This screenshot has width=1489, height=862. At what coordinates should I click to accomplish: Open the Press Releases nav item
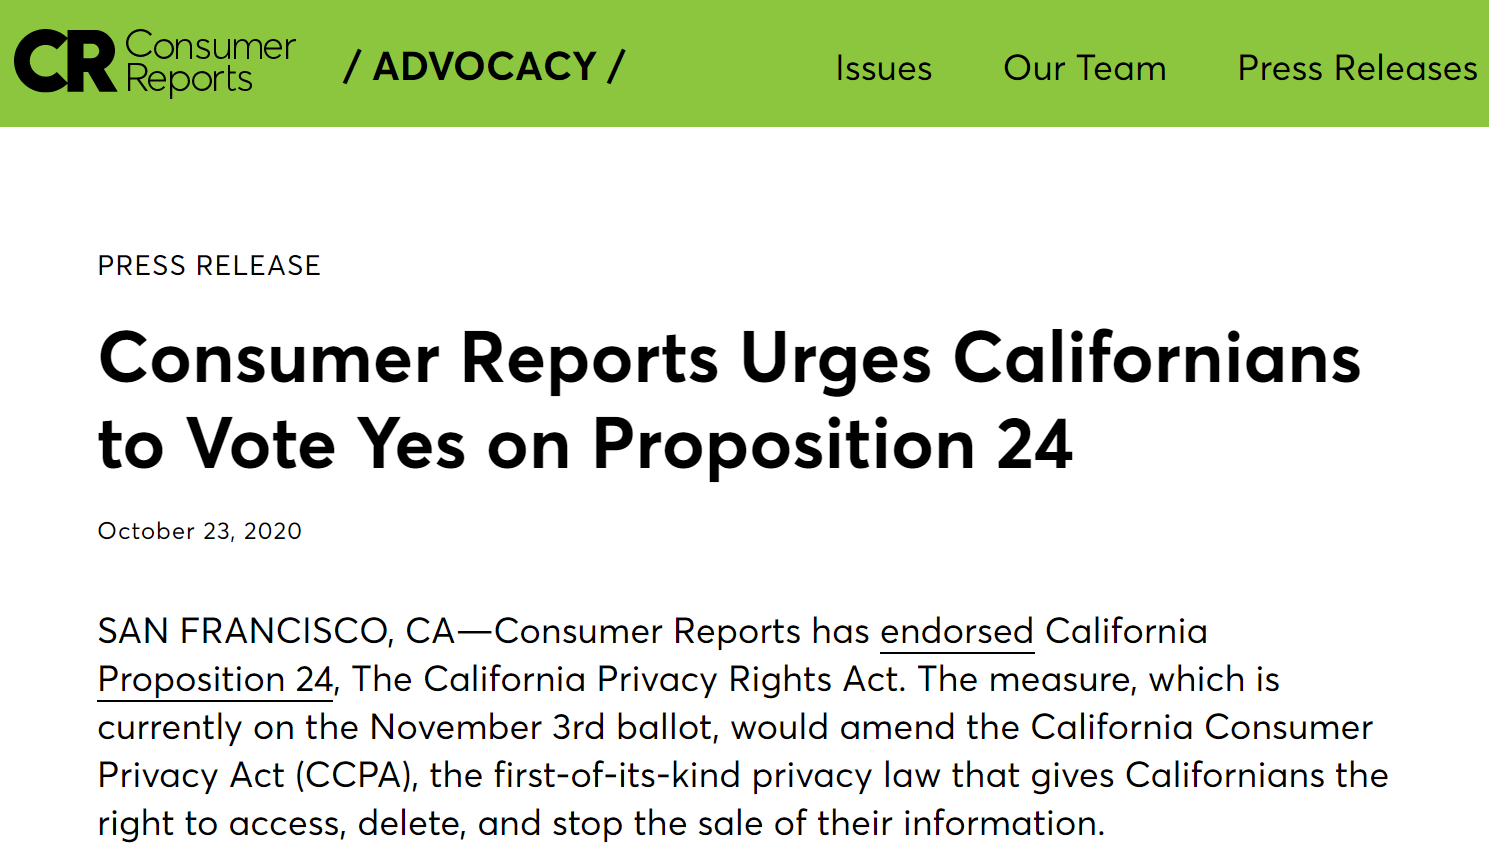click(x=1358, y=68)
